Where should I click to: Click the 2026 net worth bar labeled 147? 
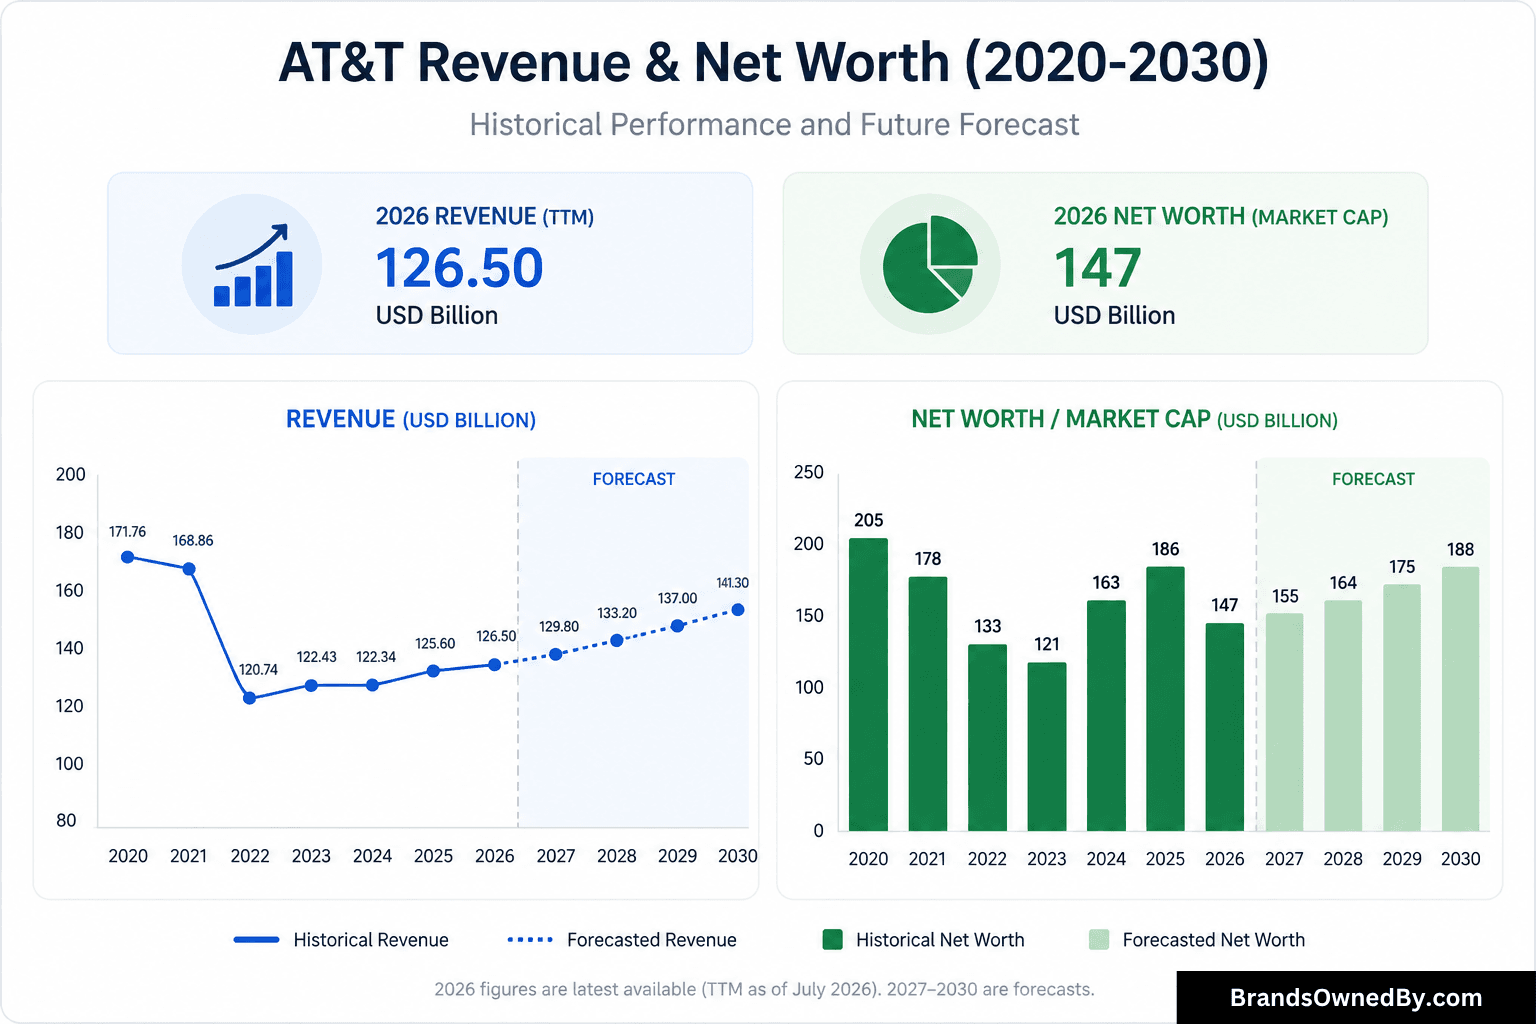click(x=1225, y=727)
